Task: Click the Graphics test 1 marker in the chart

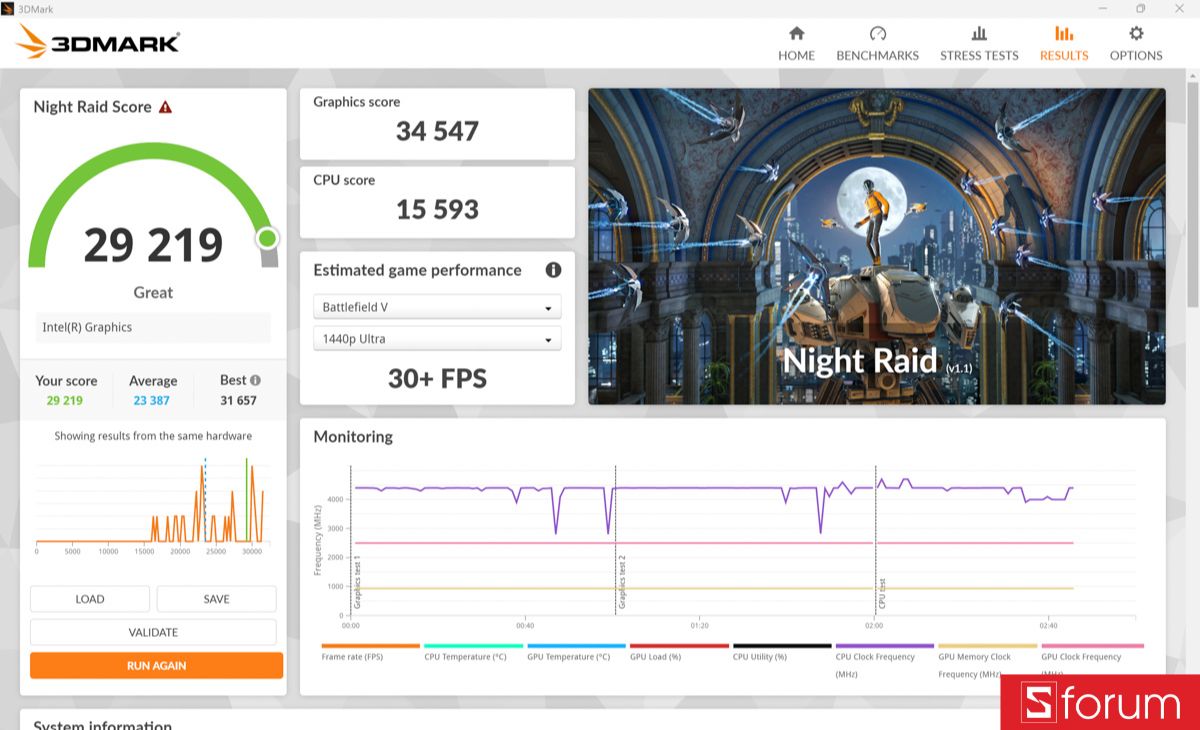Action: pyautogui.click(x=357, y=581)
